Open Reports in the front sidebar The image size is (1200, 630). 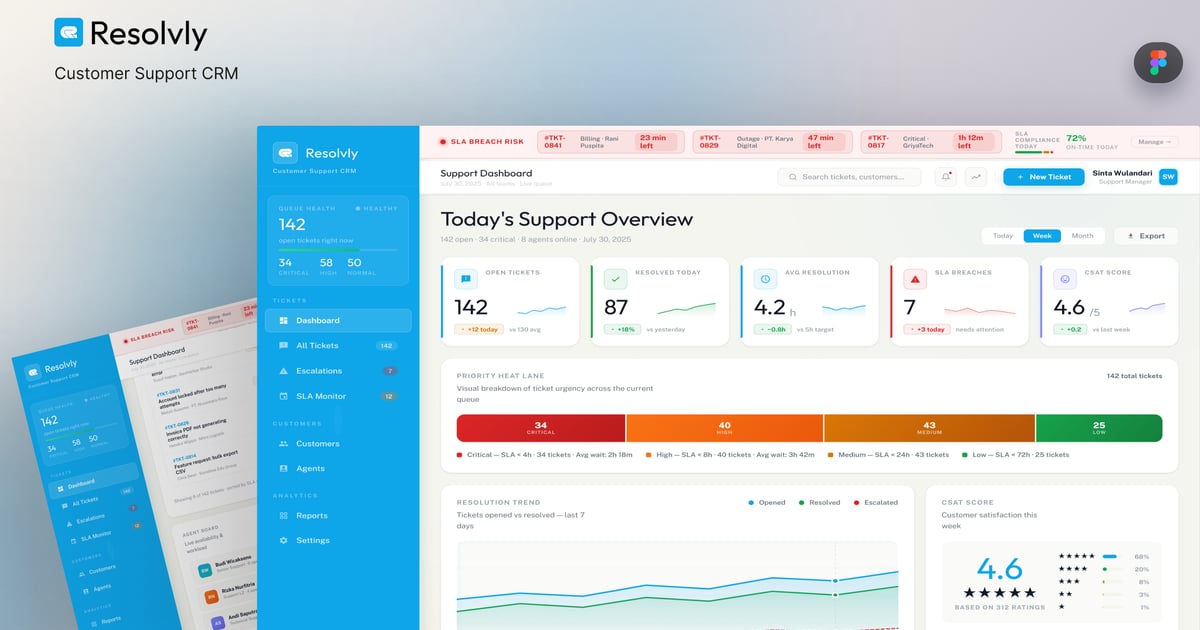(x=338, y=515)
